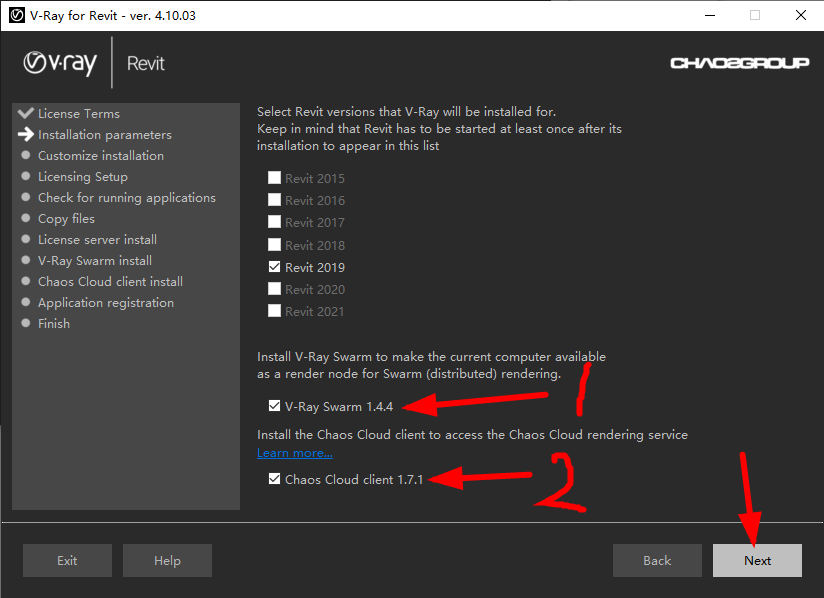Click the Revit product label in header
This screenshot has width=824, height=598.
[146, 64]
